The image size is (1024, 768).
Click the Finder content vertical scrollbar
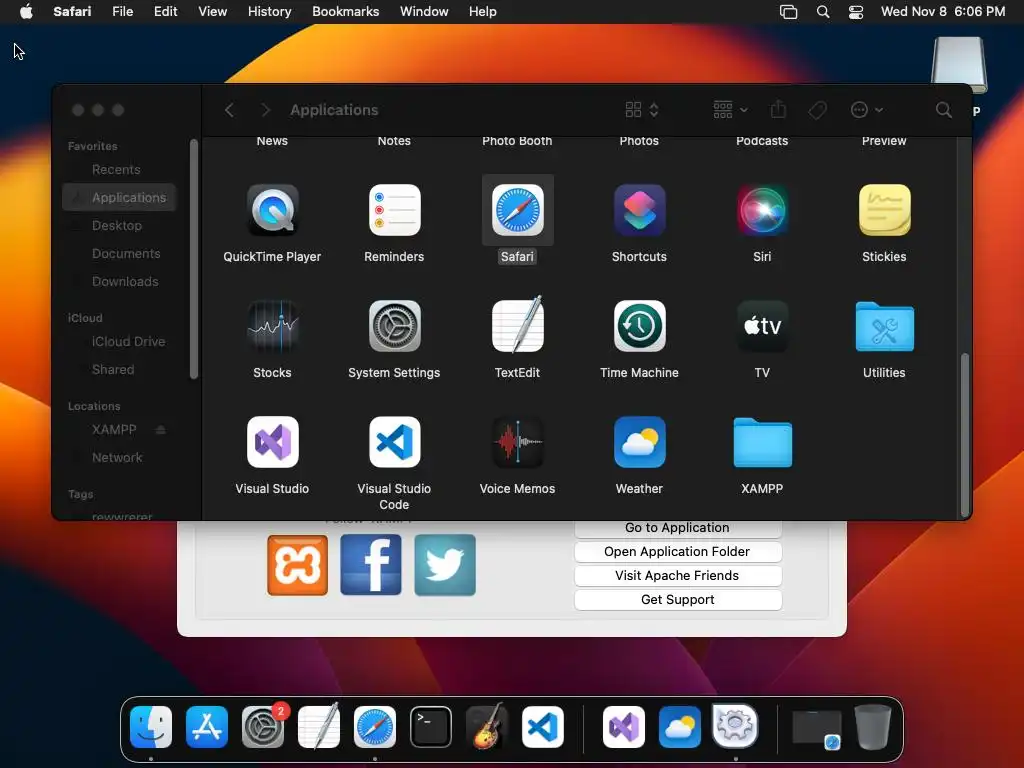point(964,434)
